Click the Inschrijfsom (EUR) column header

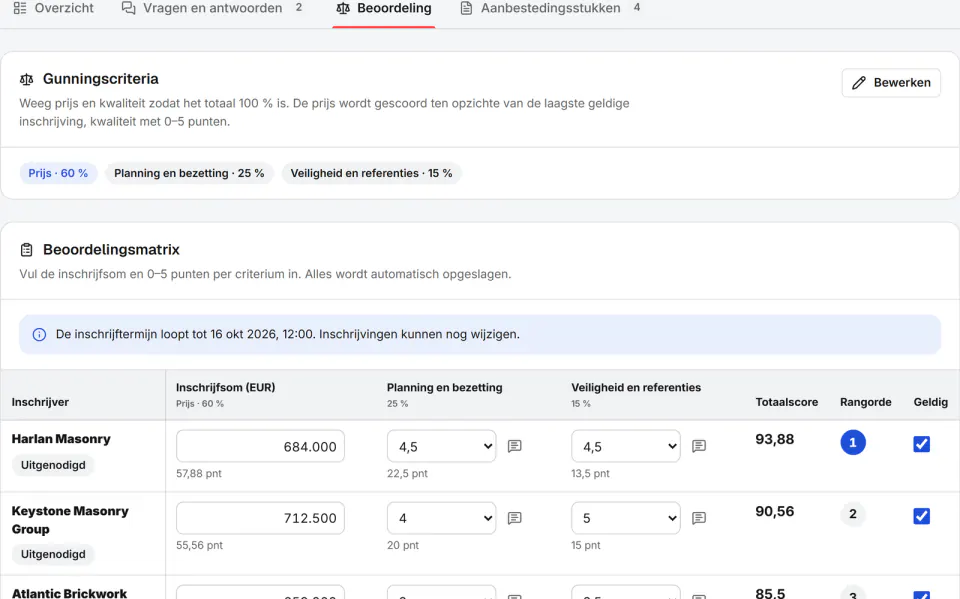[225, 388]
